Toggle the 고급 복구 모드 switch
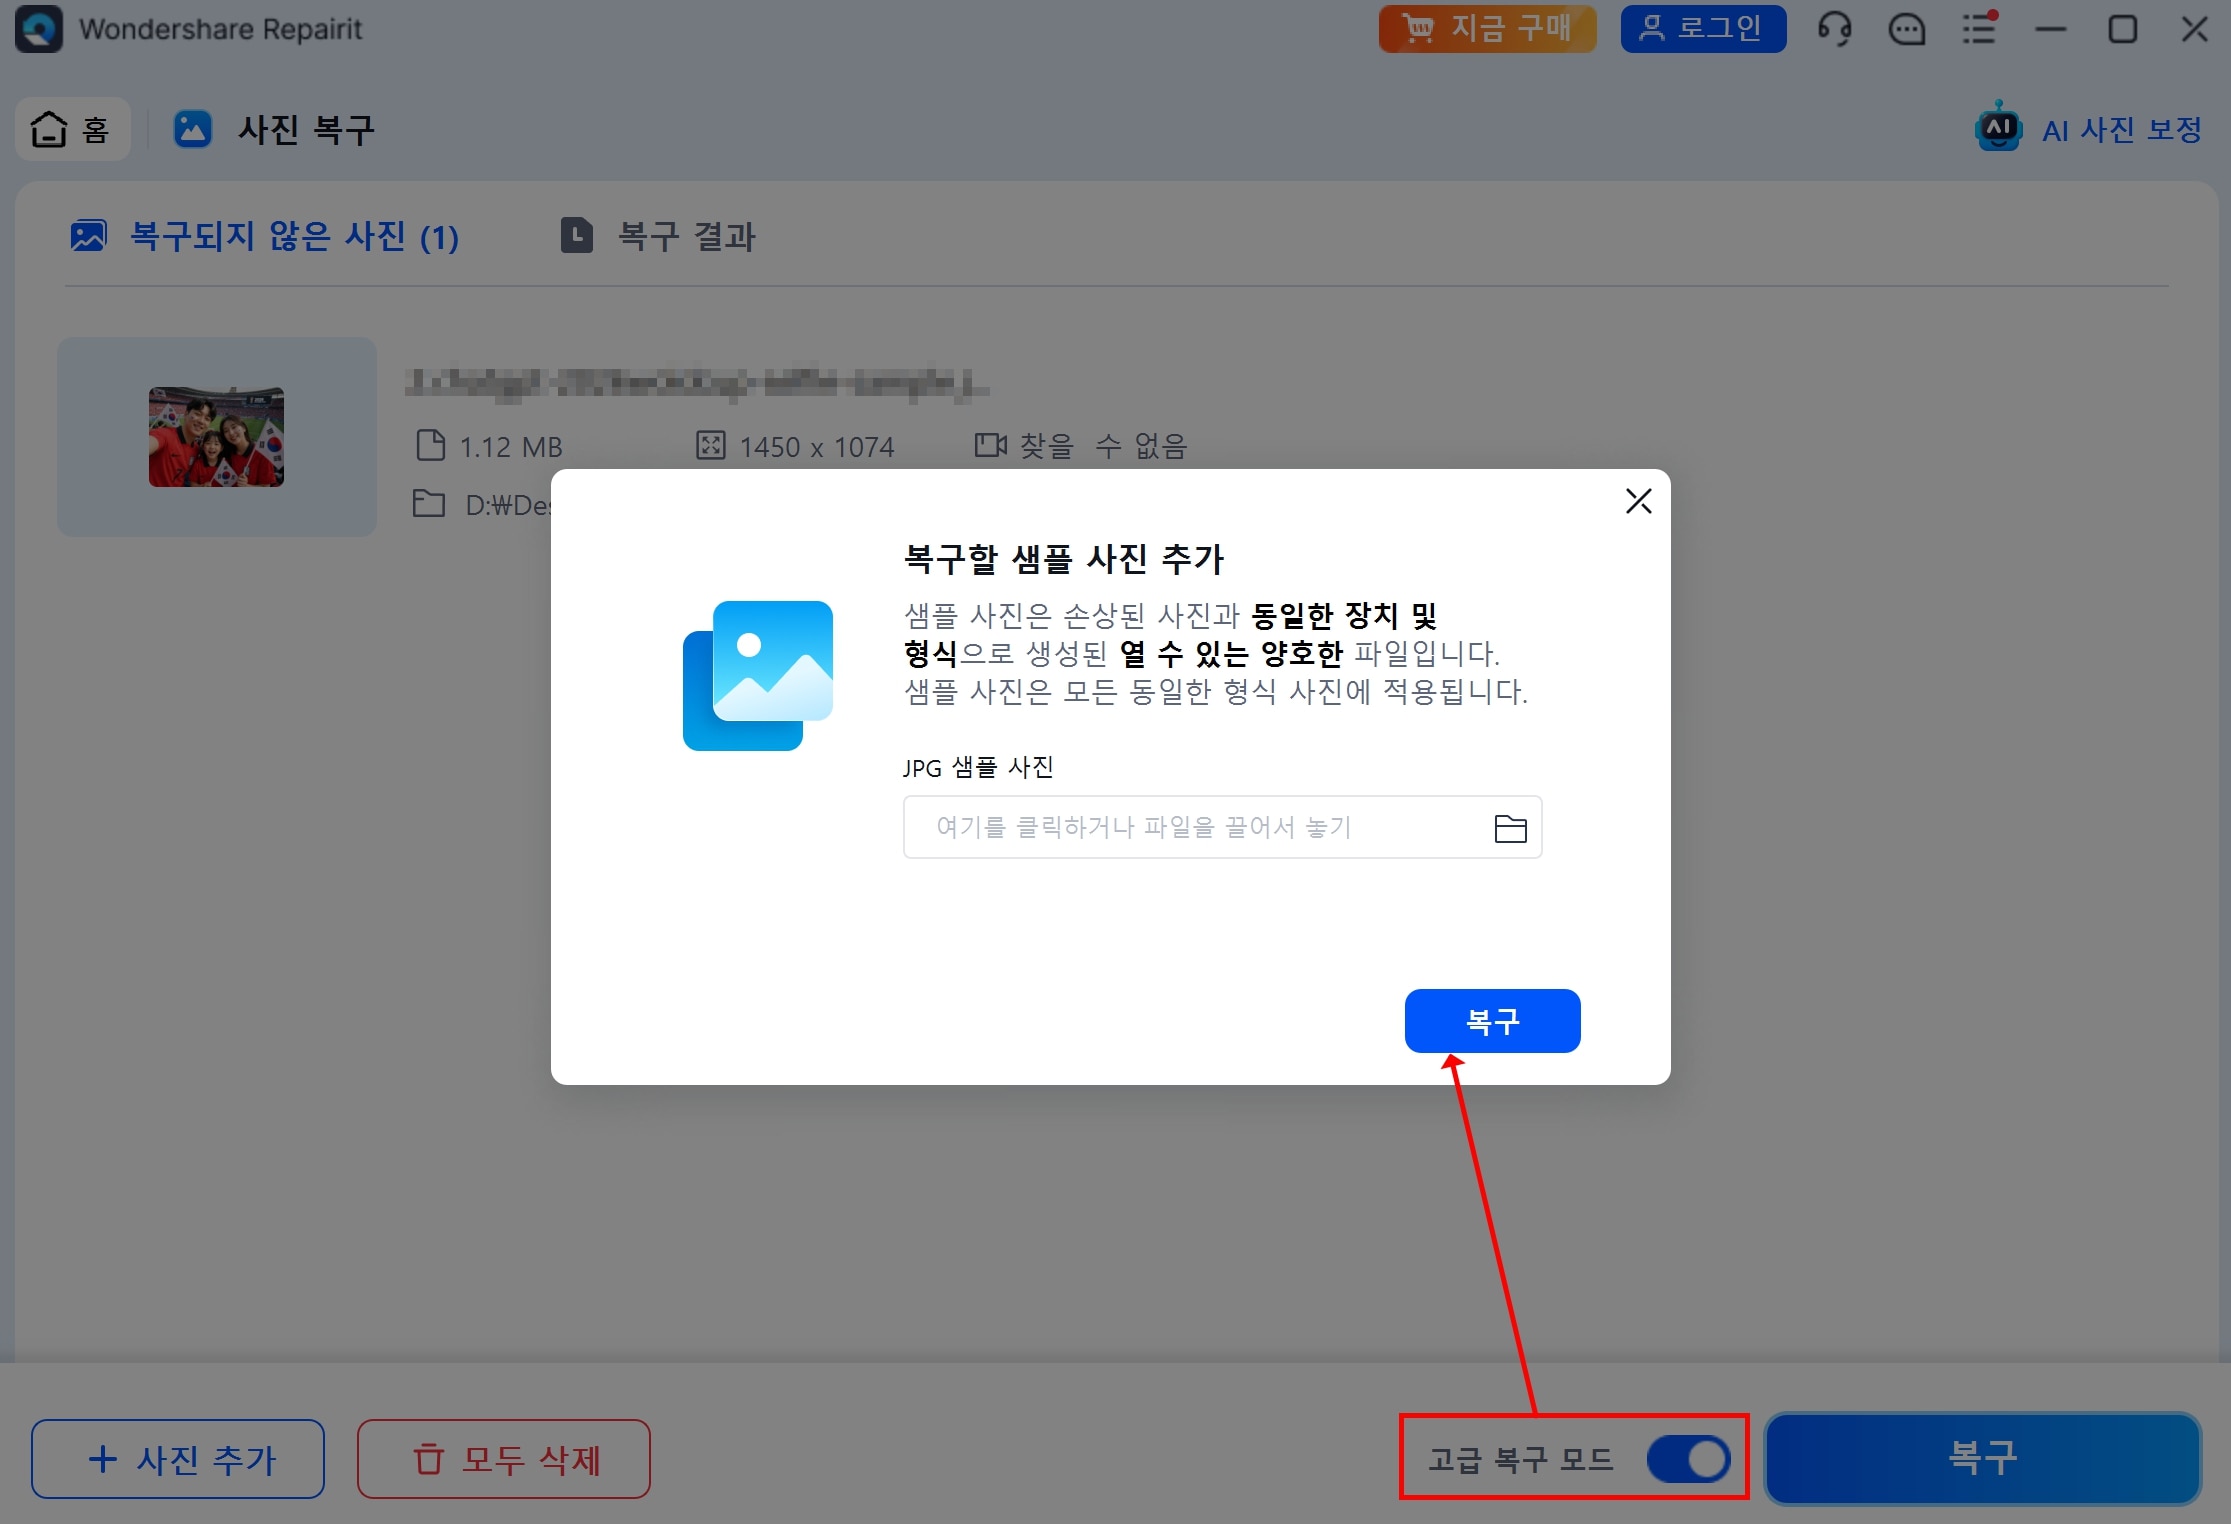 click(1689, 1459)
